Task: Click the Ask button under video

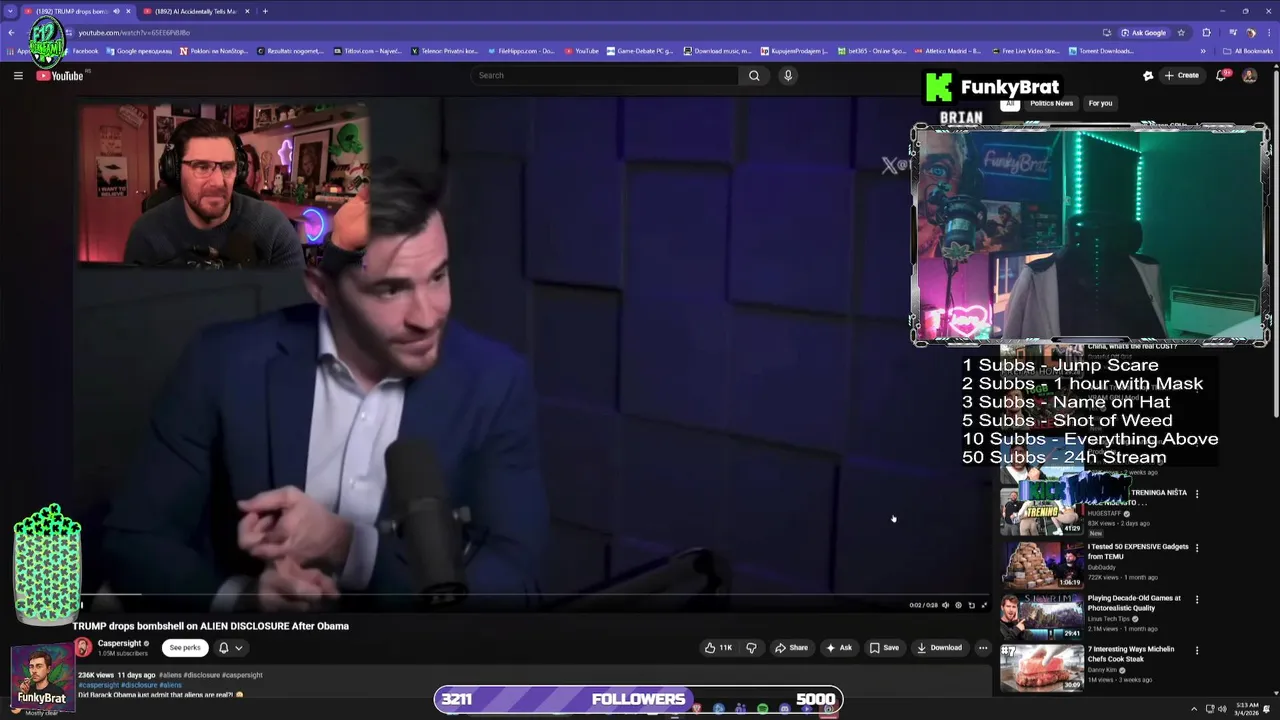Action: coord(838,647)
